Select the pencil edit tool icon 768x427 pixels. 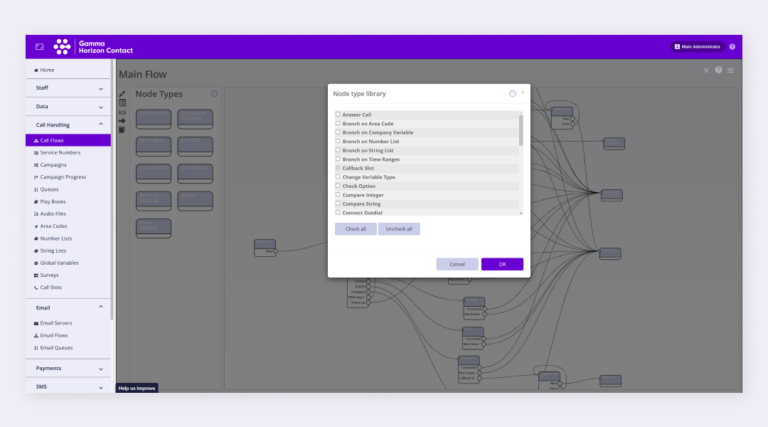click(x=122, y=93)
